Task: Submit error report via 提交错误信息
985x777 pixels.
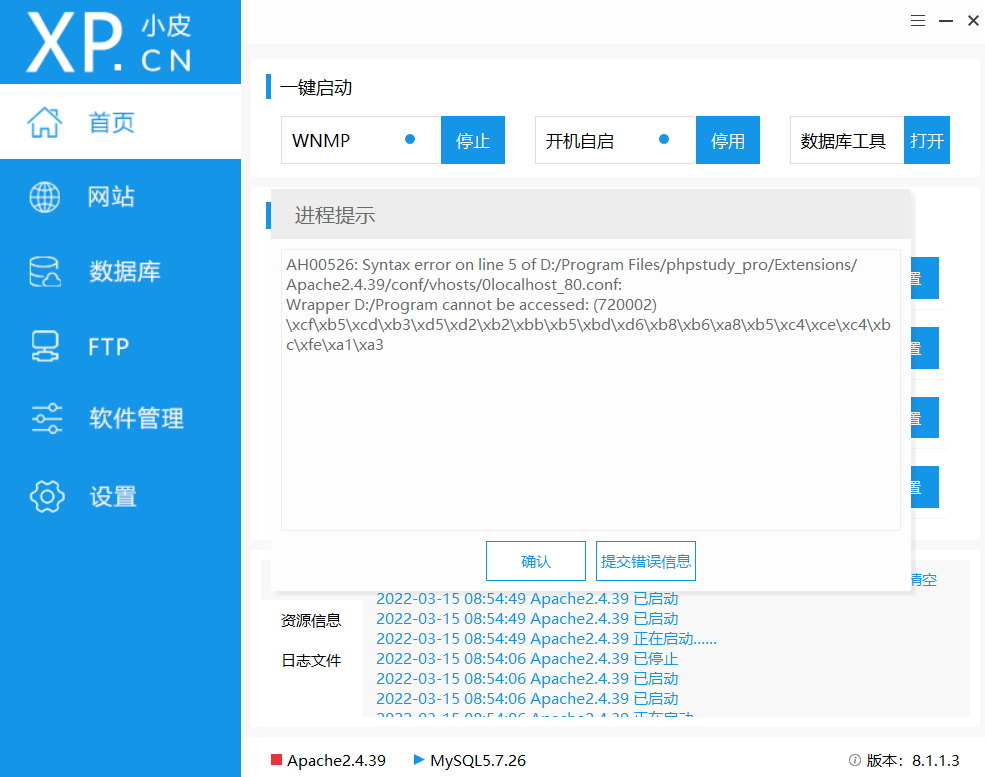Action: click(645, 561)
